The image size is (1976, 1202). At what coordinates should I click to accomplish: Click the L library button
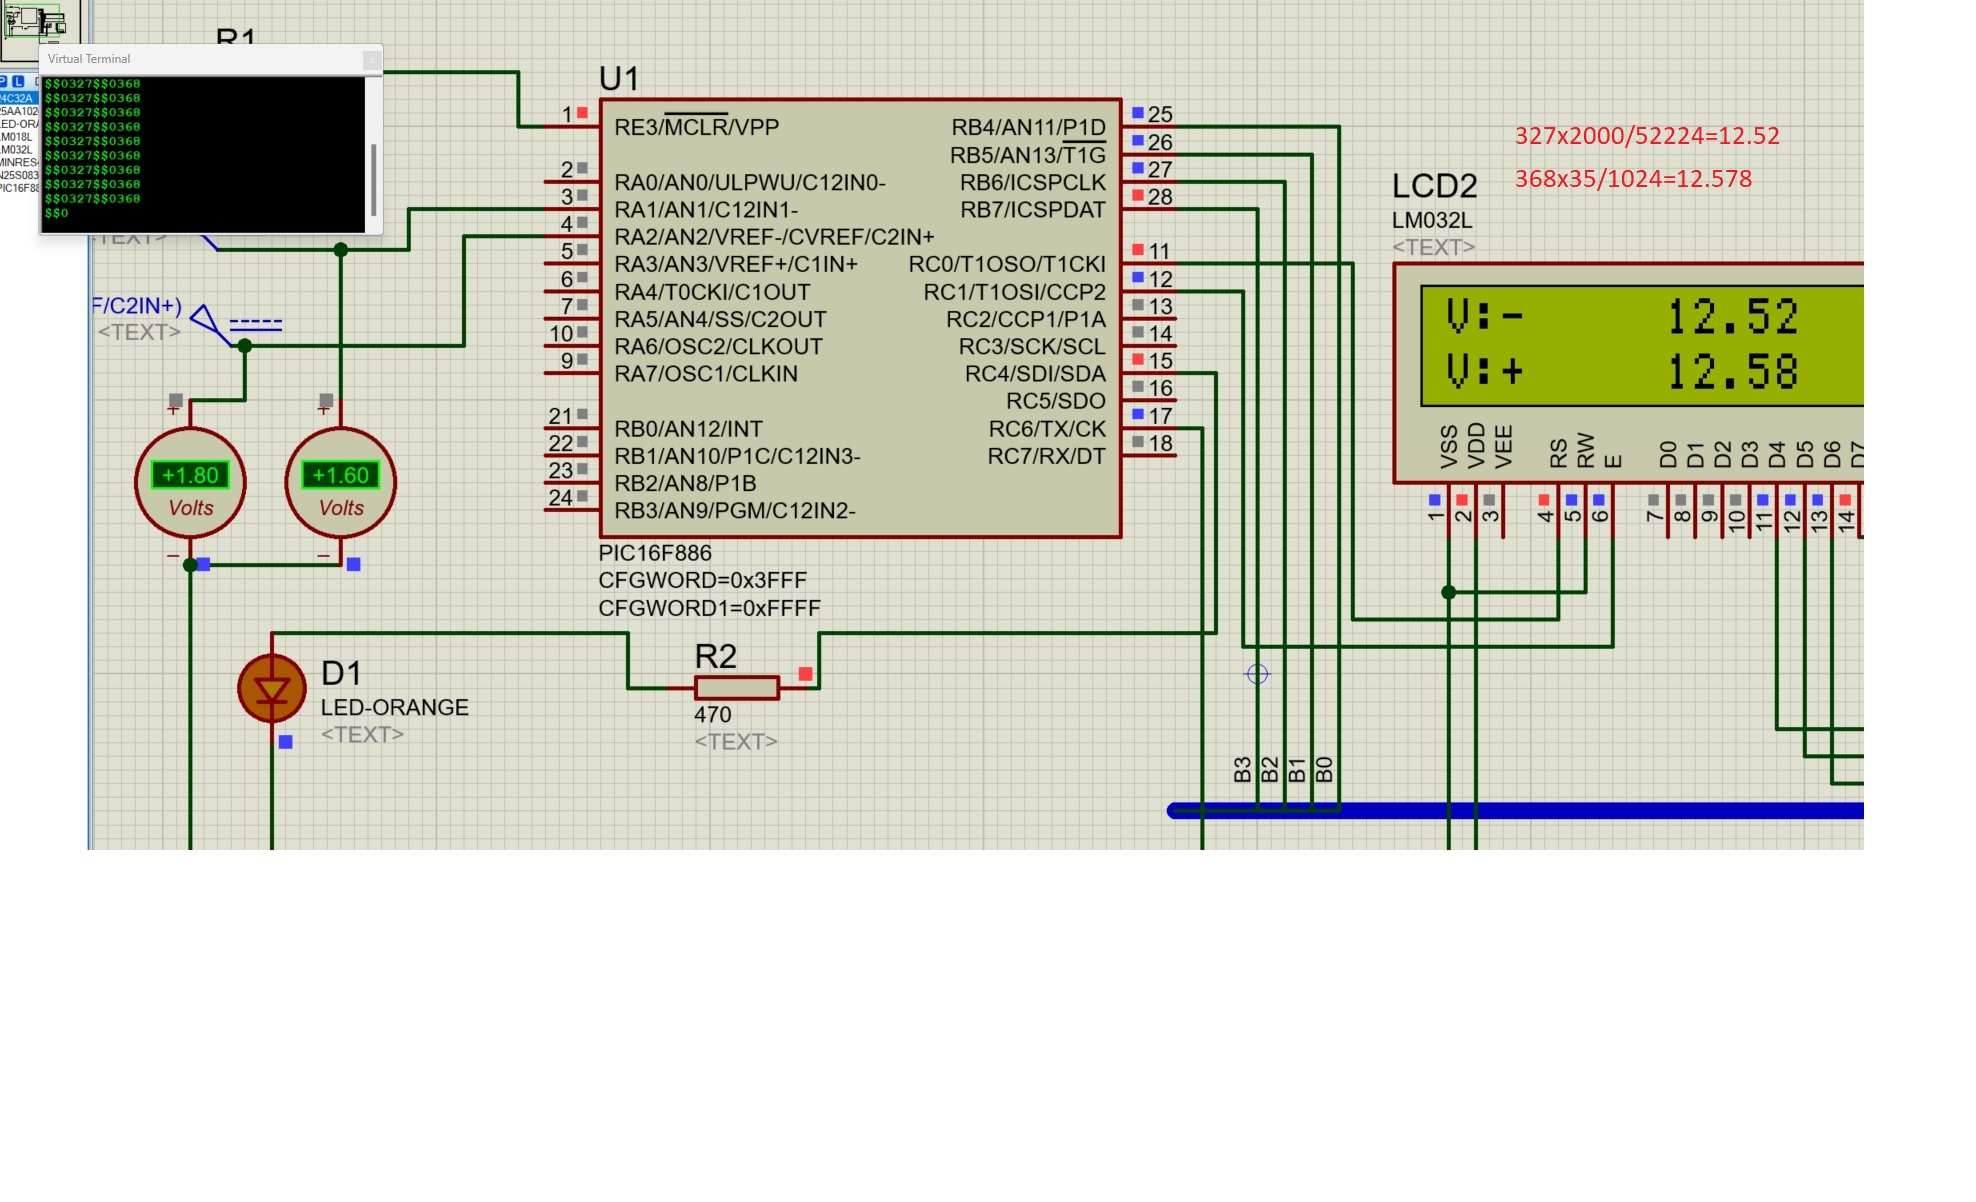(18, 81)
